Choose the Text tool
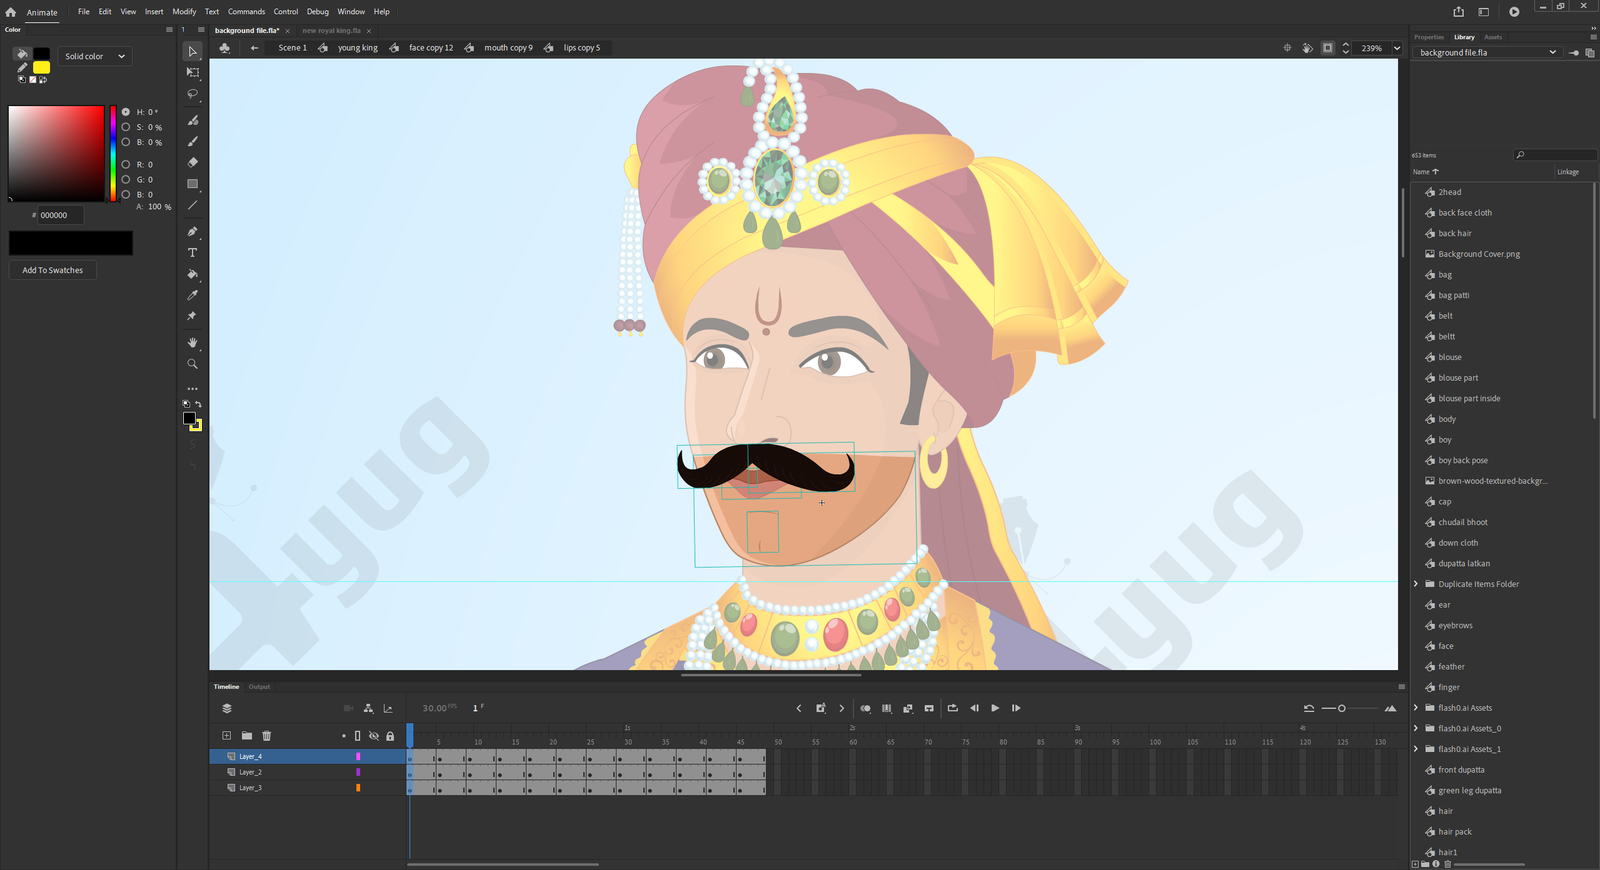The image size is (1600, 870). click(192, 253)
